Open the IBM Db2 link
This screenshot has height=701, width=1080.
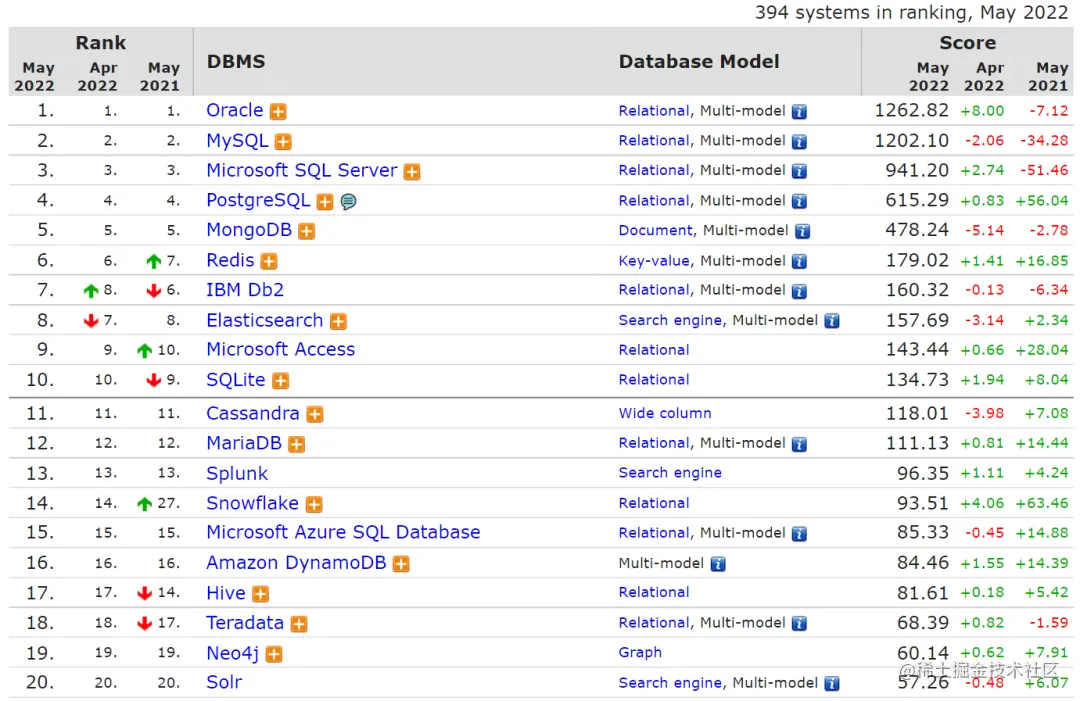coord(245,290)
